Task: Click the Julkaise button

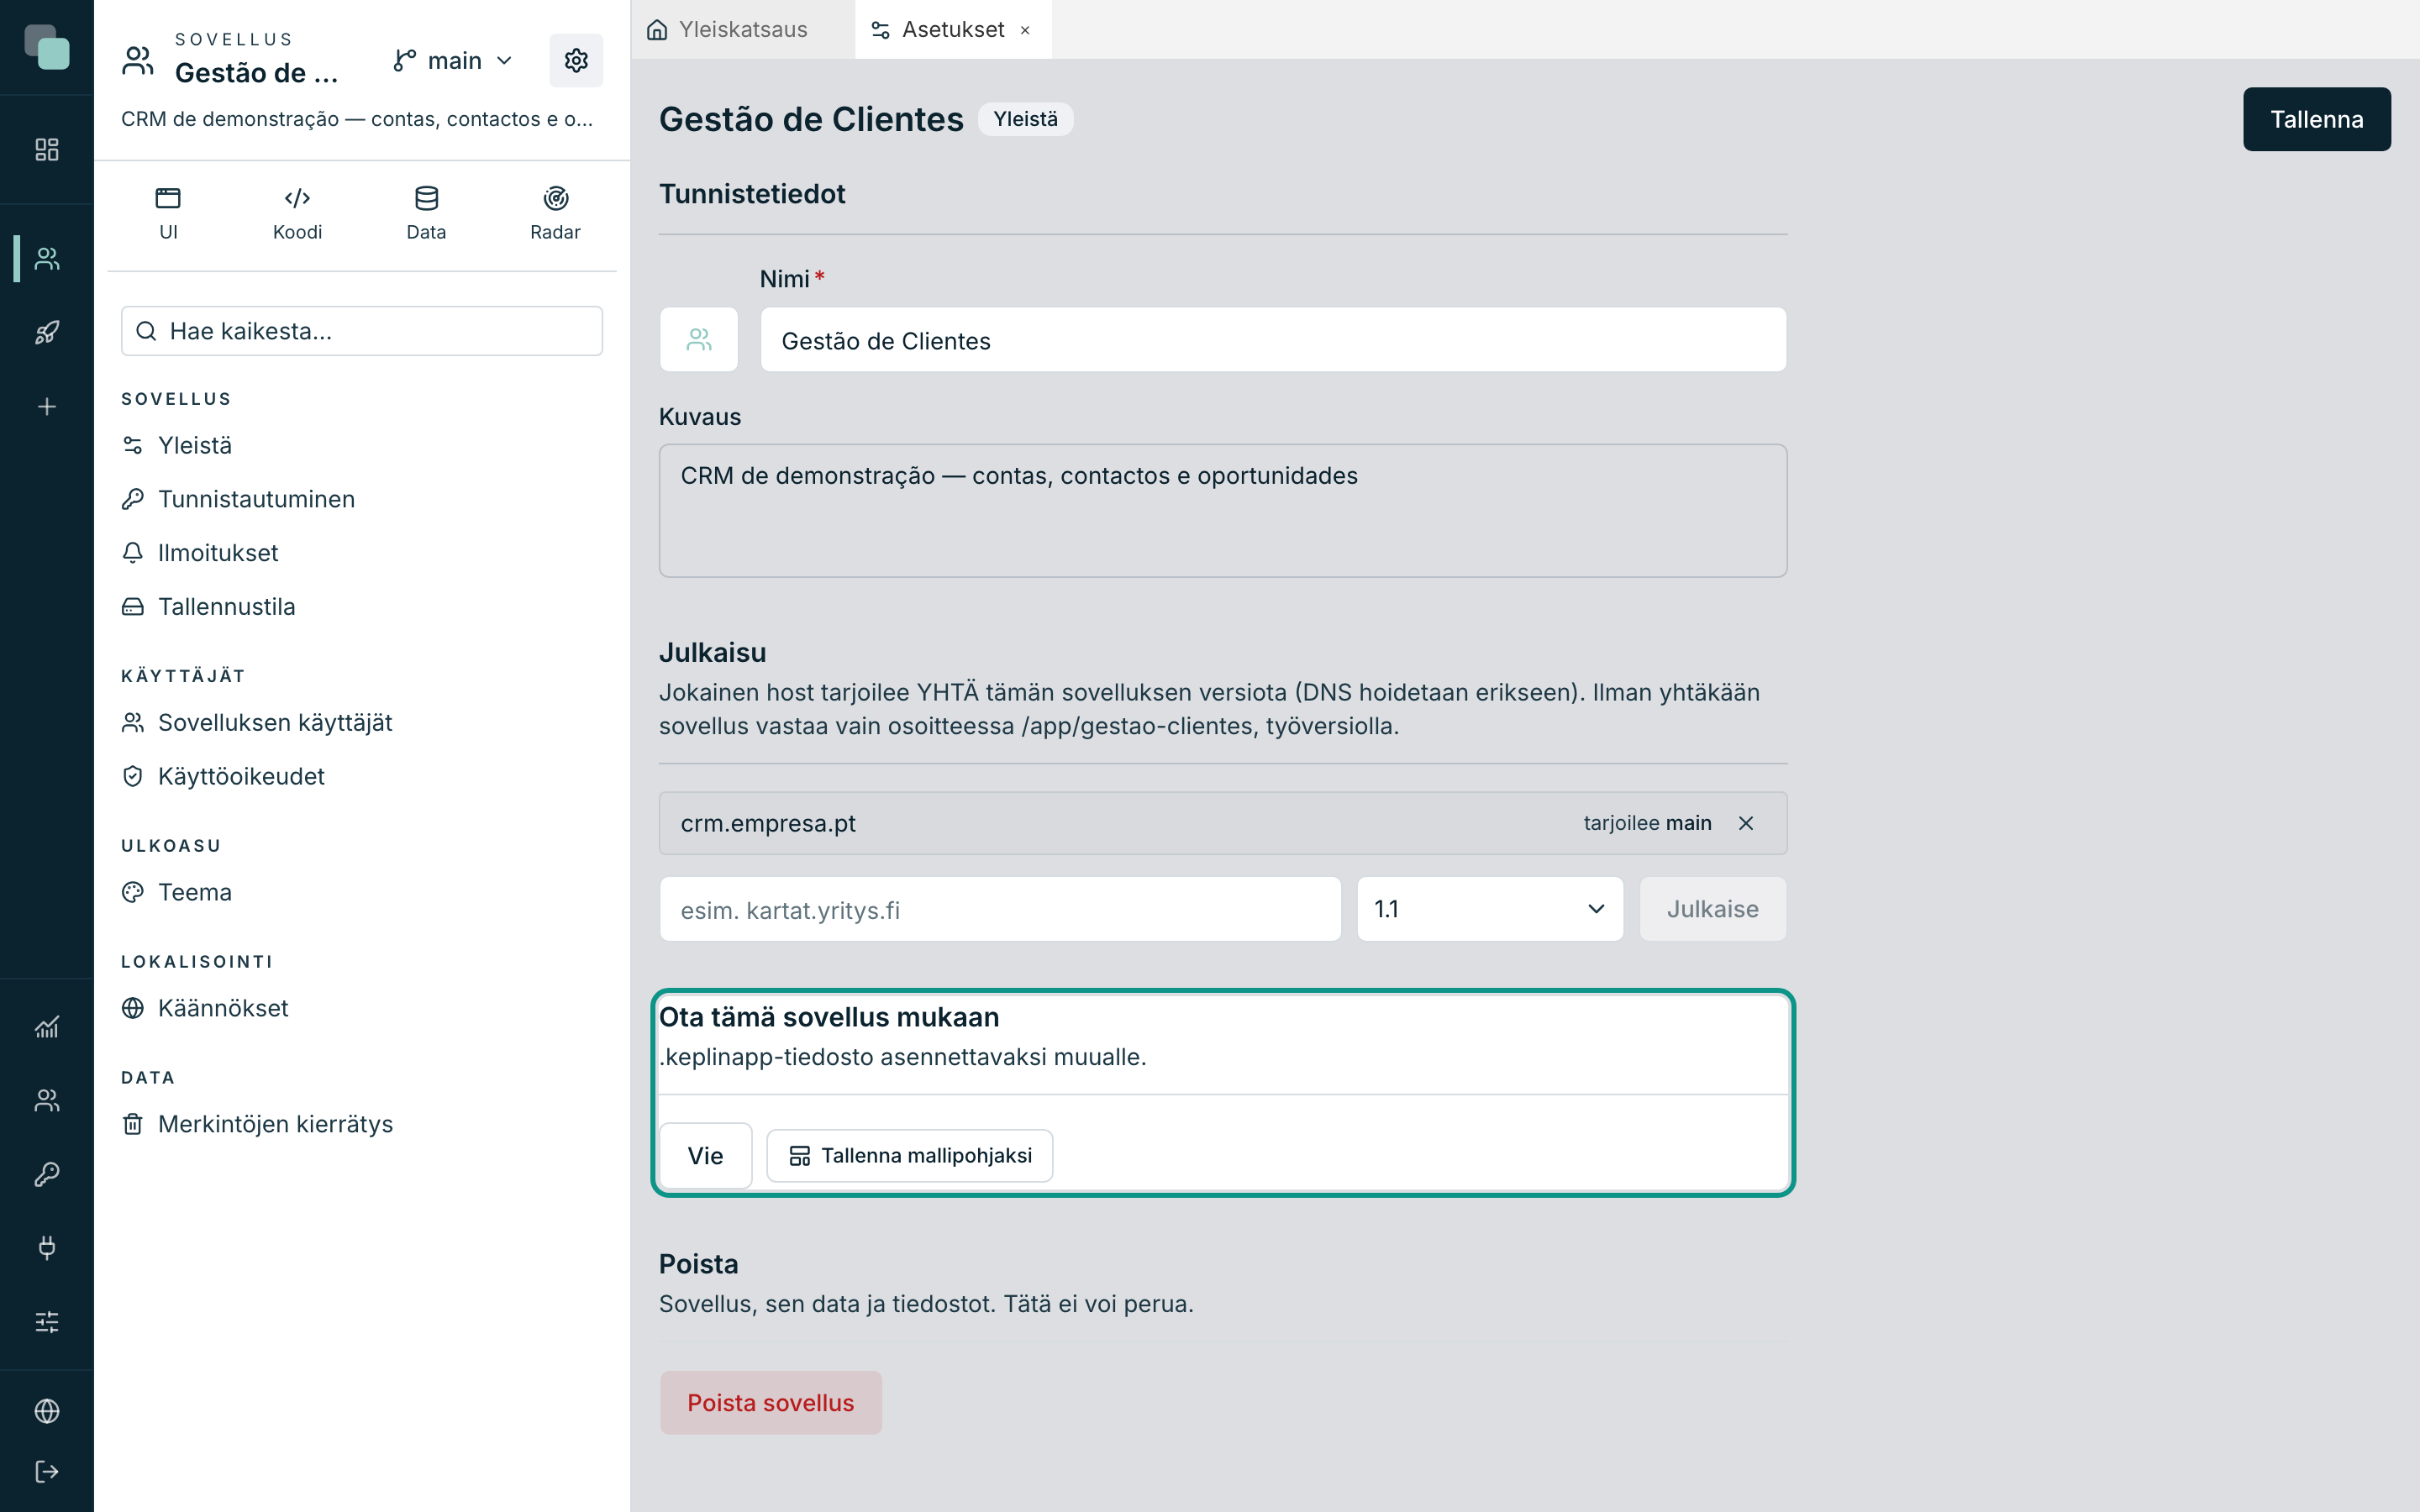Action: (1712, 909)
